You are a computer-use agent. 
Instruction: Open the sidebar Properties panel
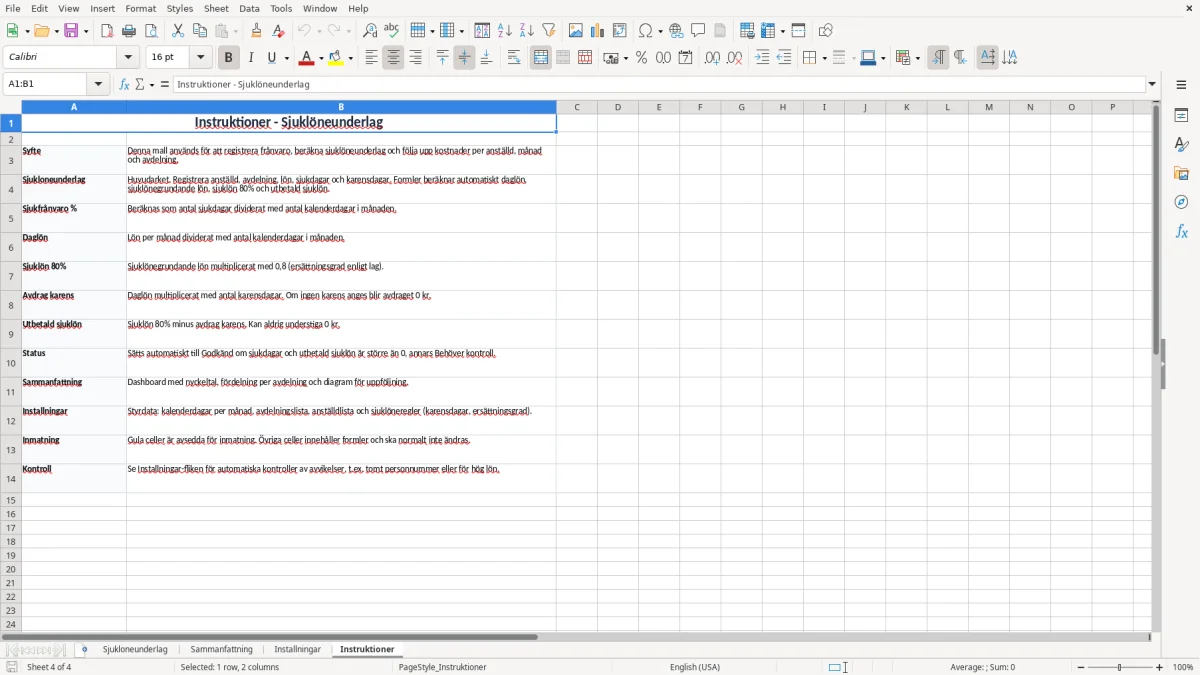coord(1181,116)
